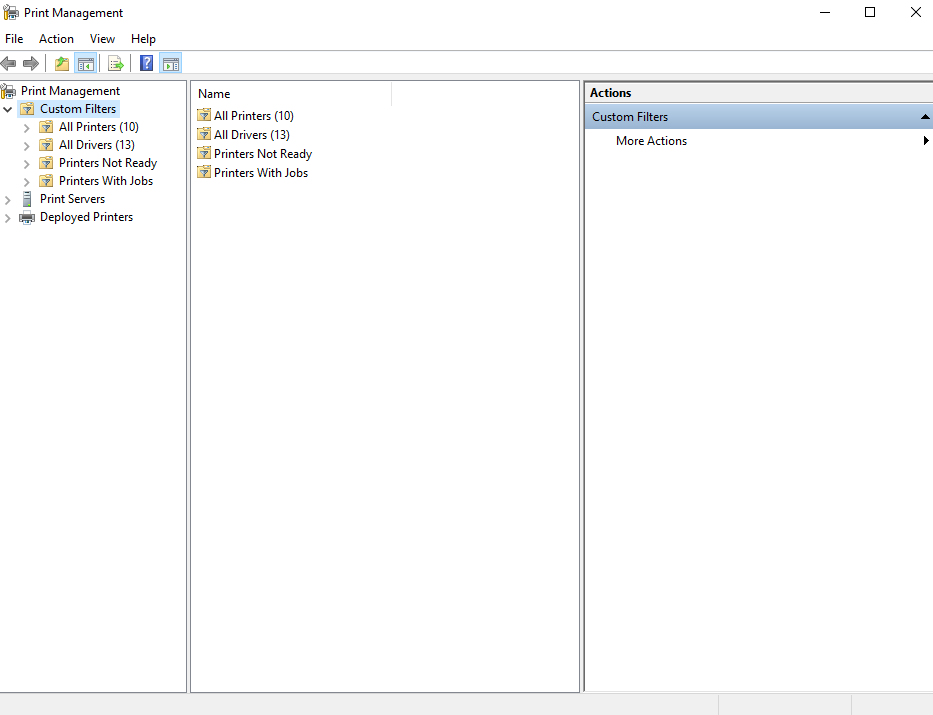Minimize the Print Management window

(825, 12)
